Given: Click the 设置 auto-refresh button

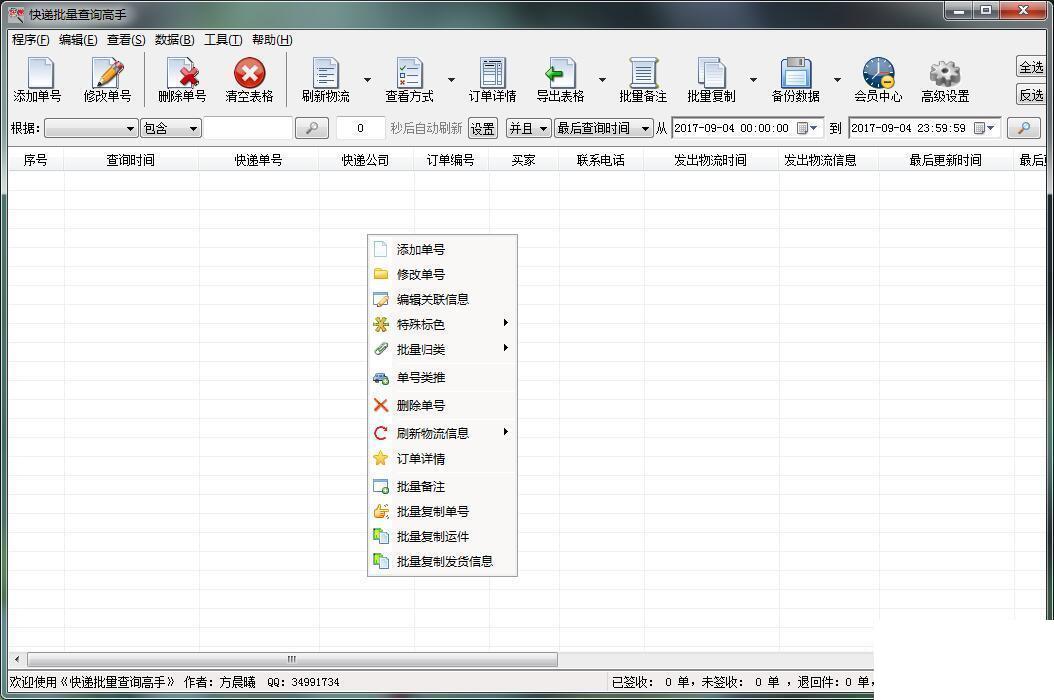Looking at the screenshot, I should click(483, 128).
